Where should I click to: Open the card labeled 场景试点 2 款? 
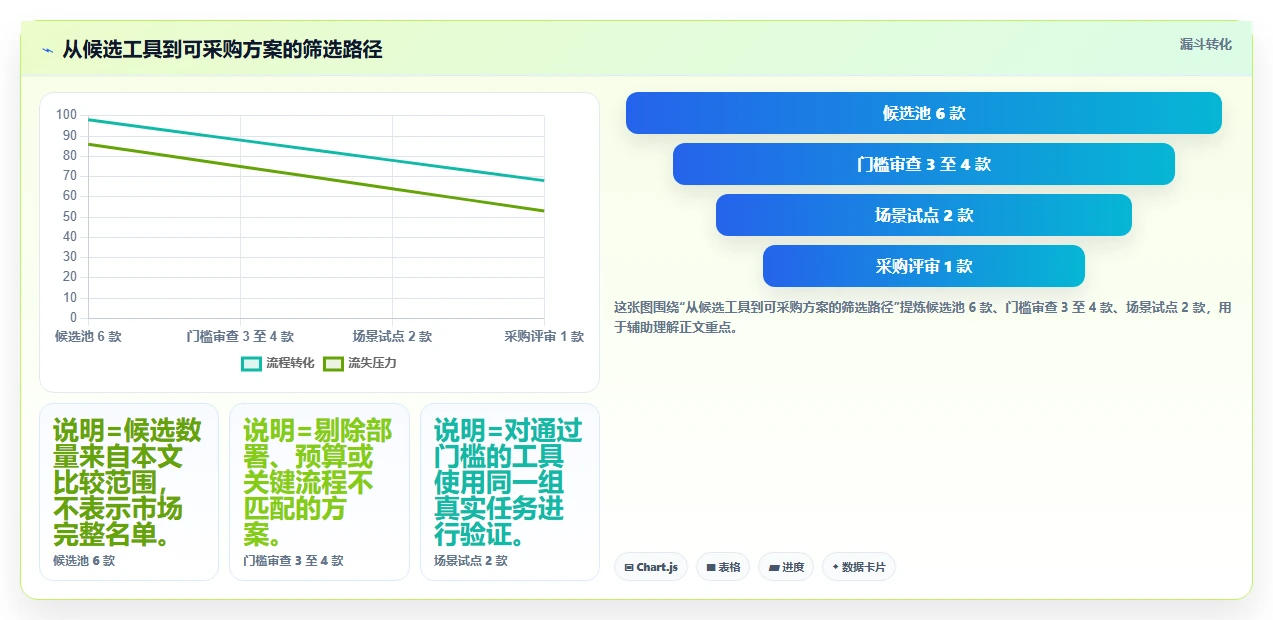pos(510,492)
